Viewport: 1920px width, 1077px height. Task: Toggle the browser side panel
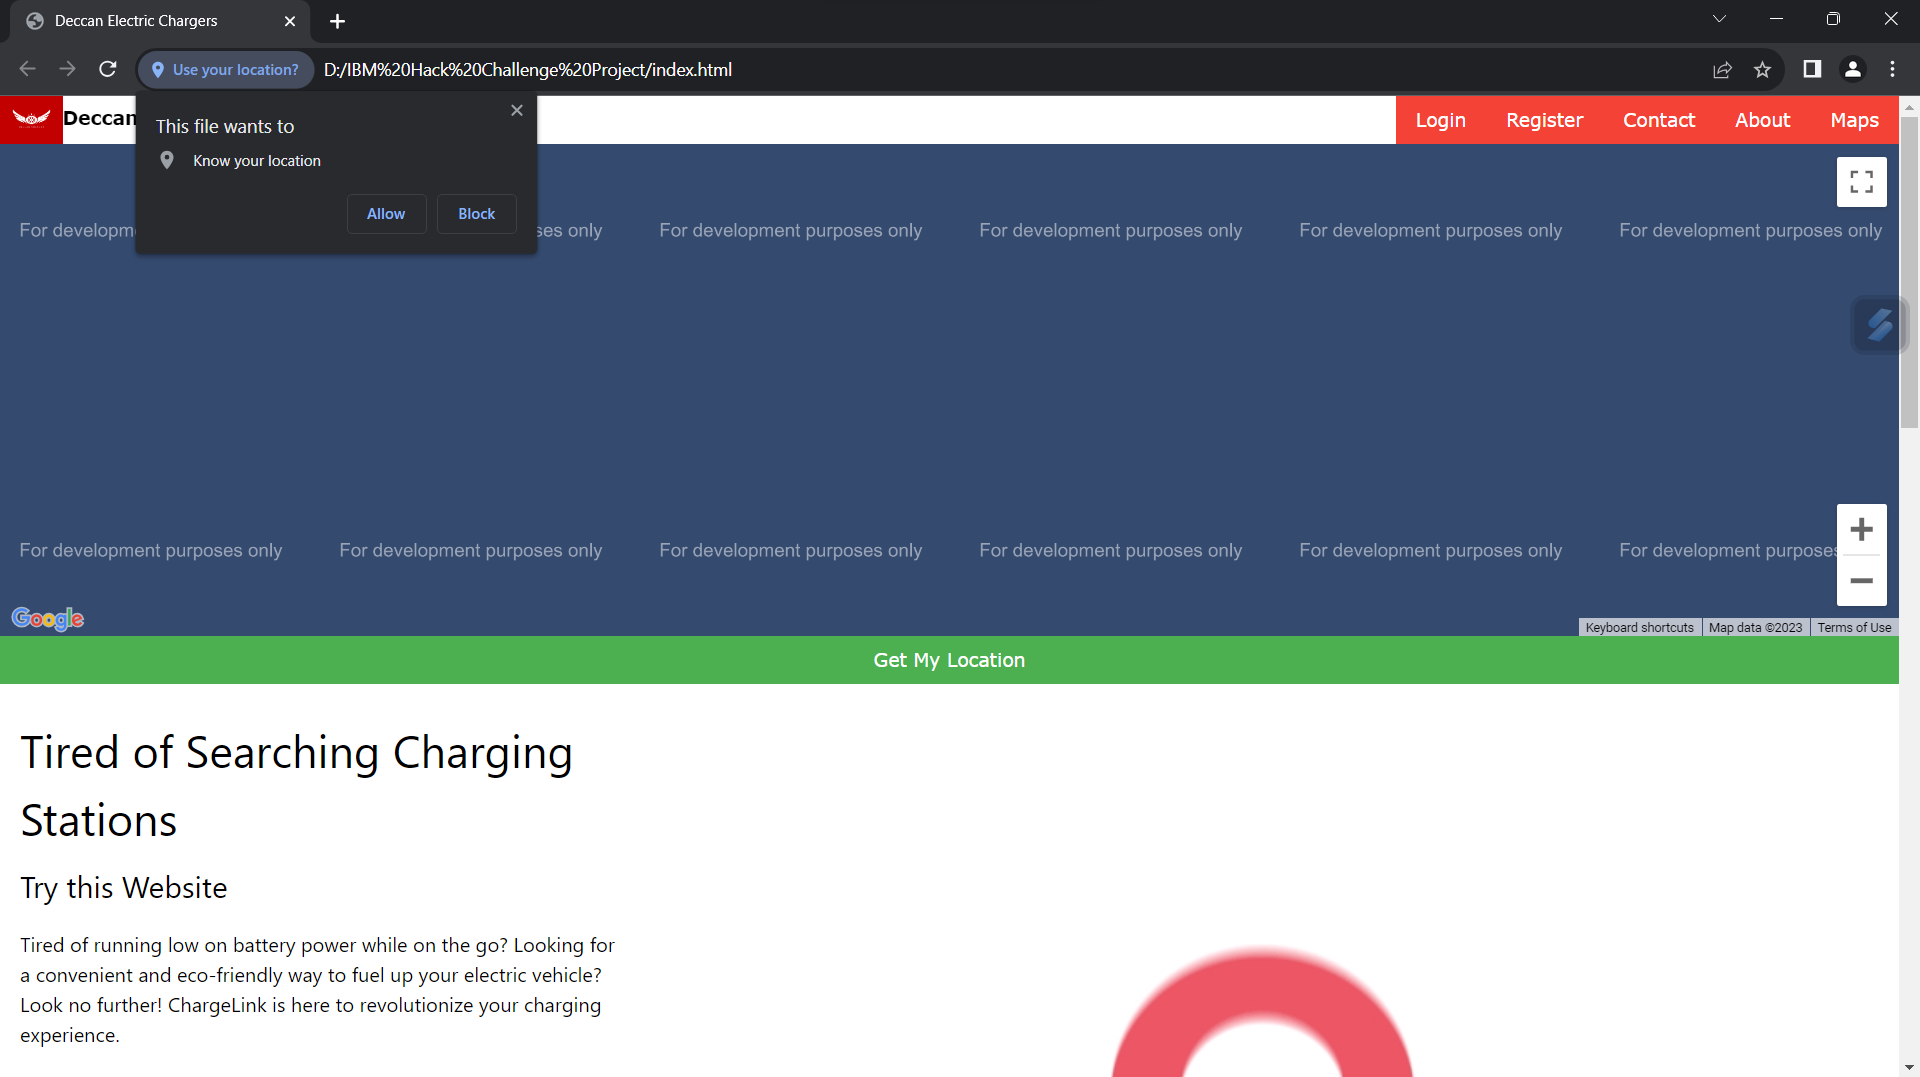tap(1812, 70)
